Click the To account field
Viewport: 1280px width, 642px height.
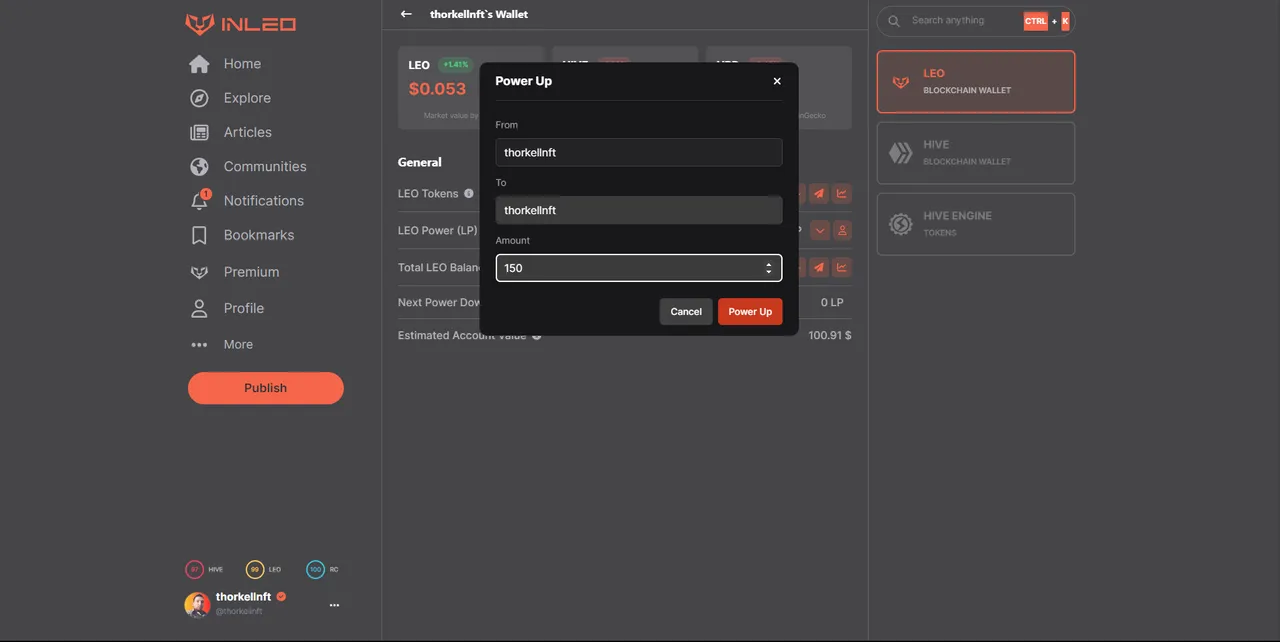point(639,210)
